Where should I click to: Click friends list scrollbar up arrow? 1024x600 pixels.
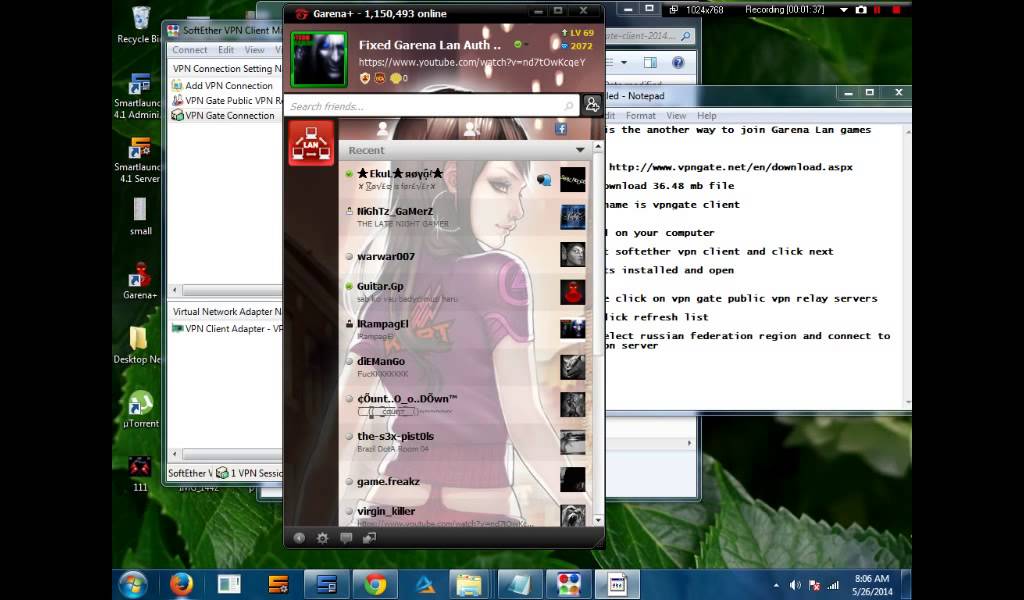click(598, 148)
